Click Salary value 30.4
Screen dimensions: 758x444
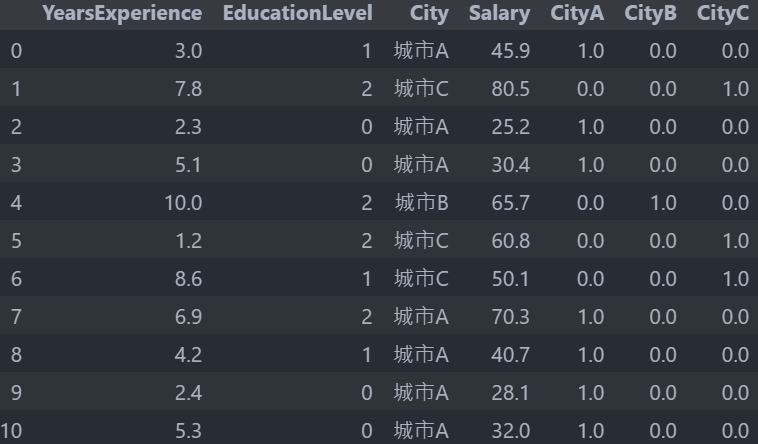511,165
